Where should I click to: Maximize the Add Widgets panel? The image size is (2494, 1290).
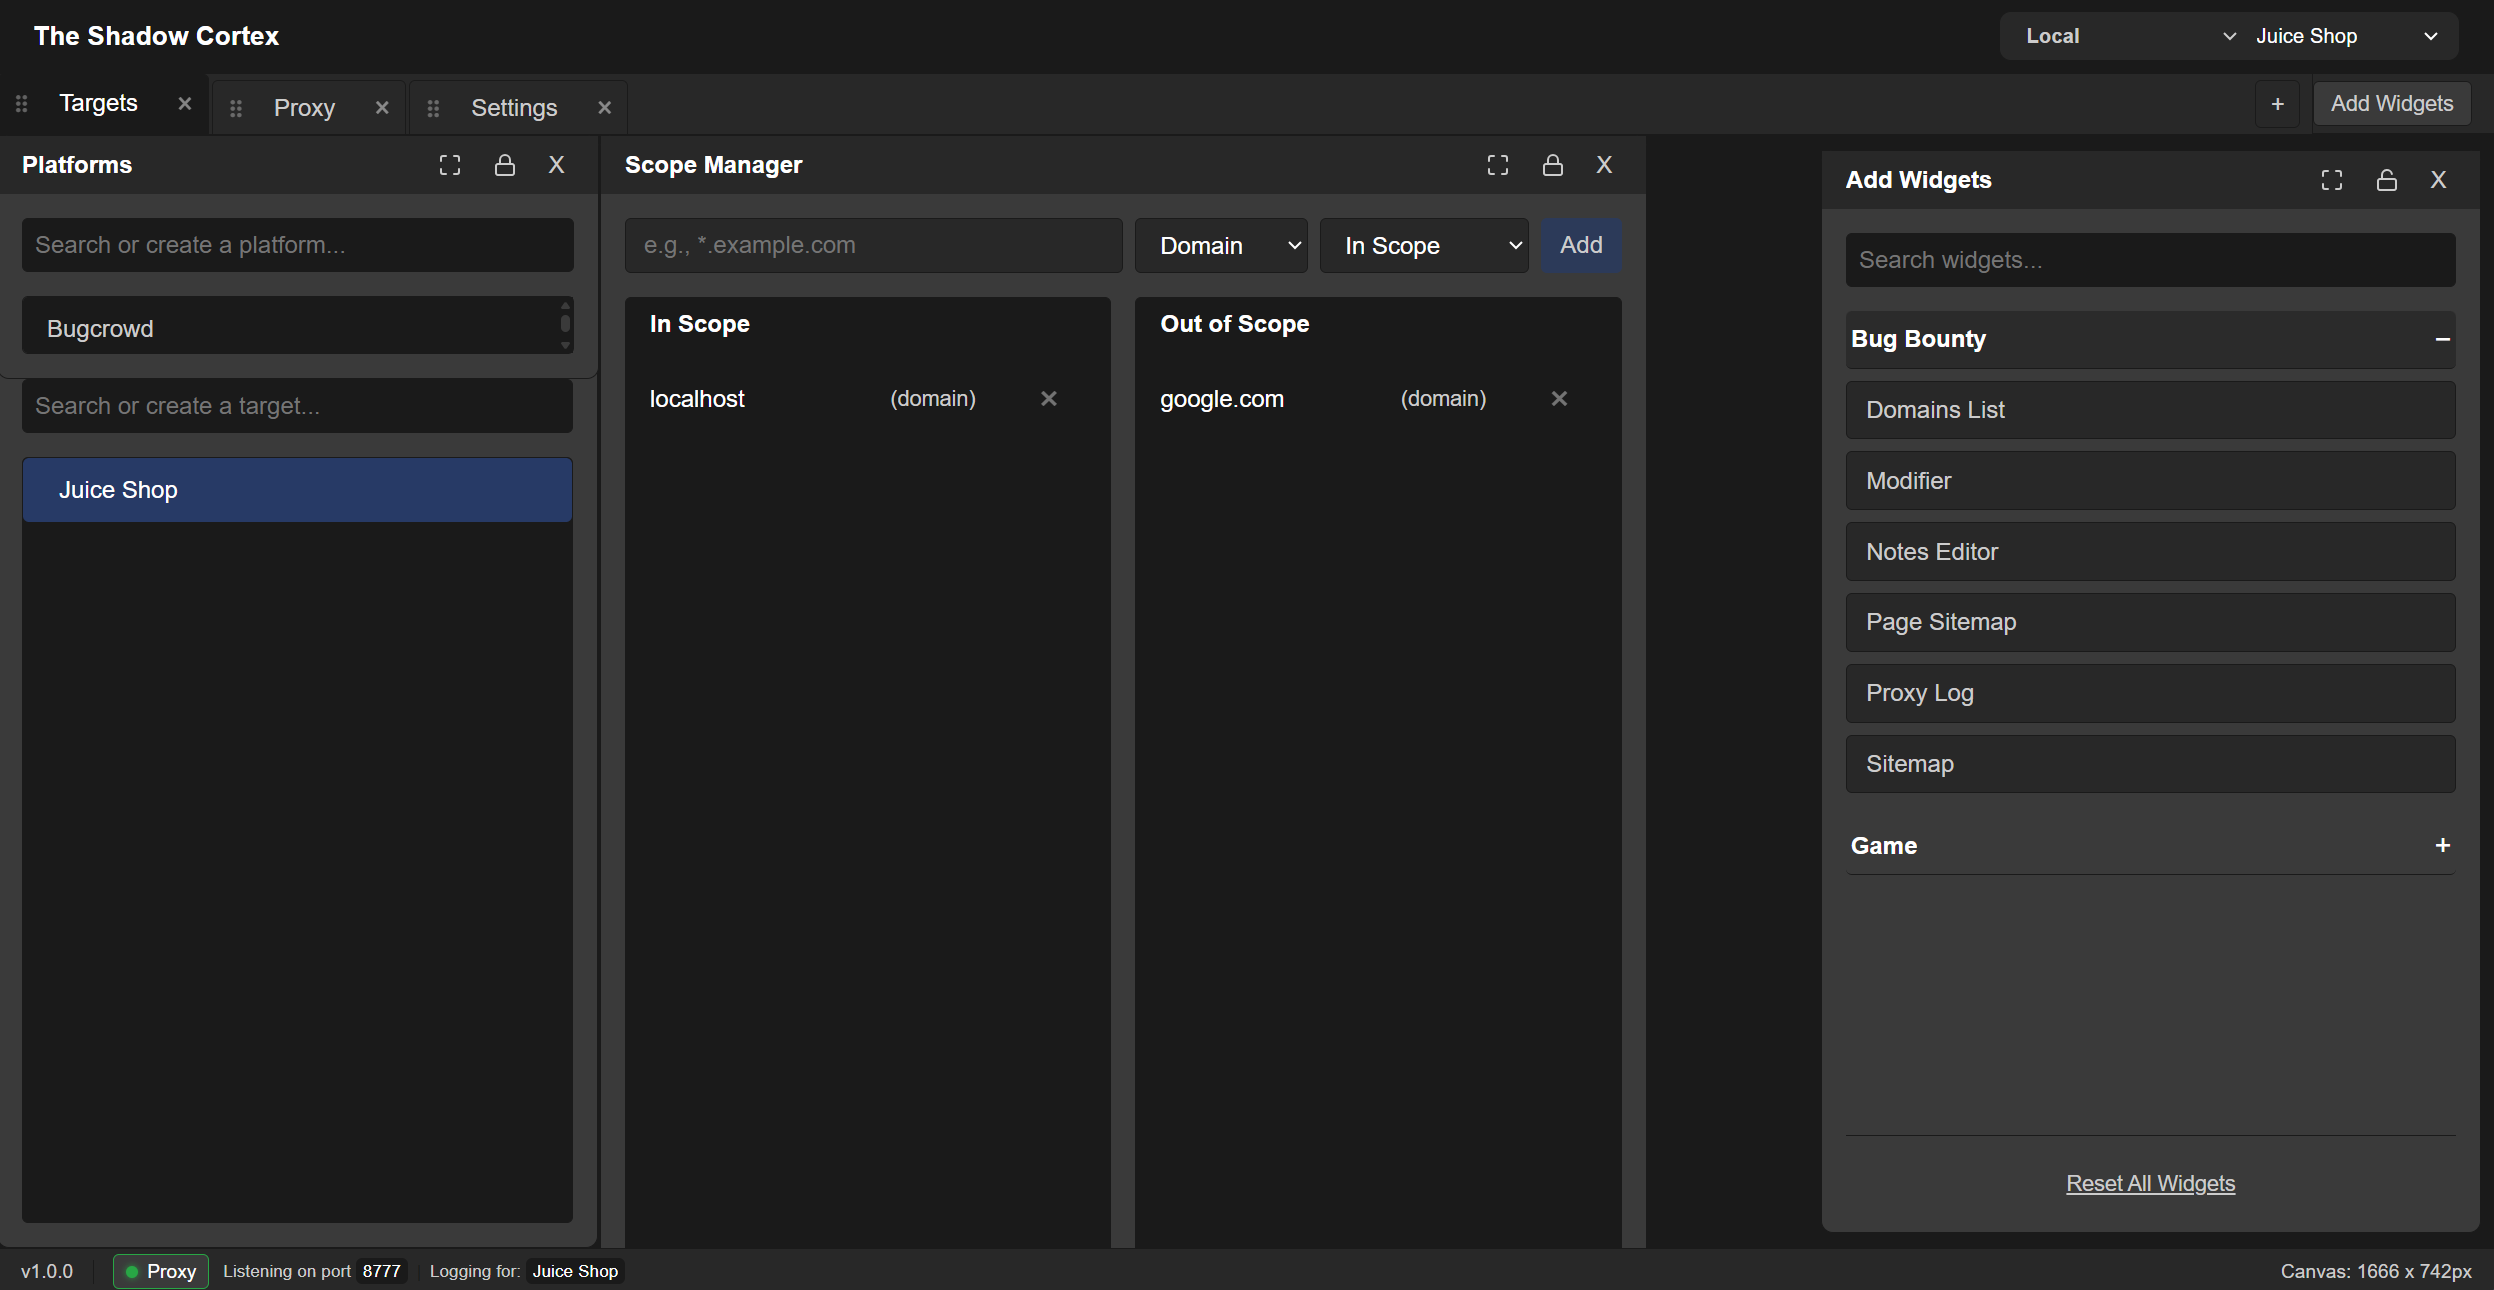pos(2332,179)
